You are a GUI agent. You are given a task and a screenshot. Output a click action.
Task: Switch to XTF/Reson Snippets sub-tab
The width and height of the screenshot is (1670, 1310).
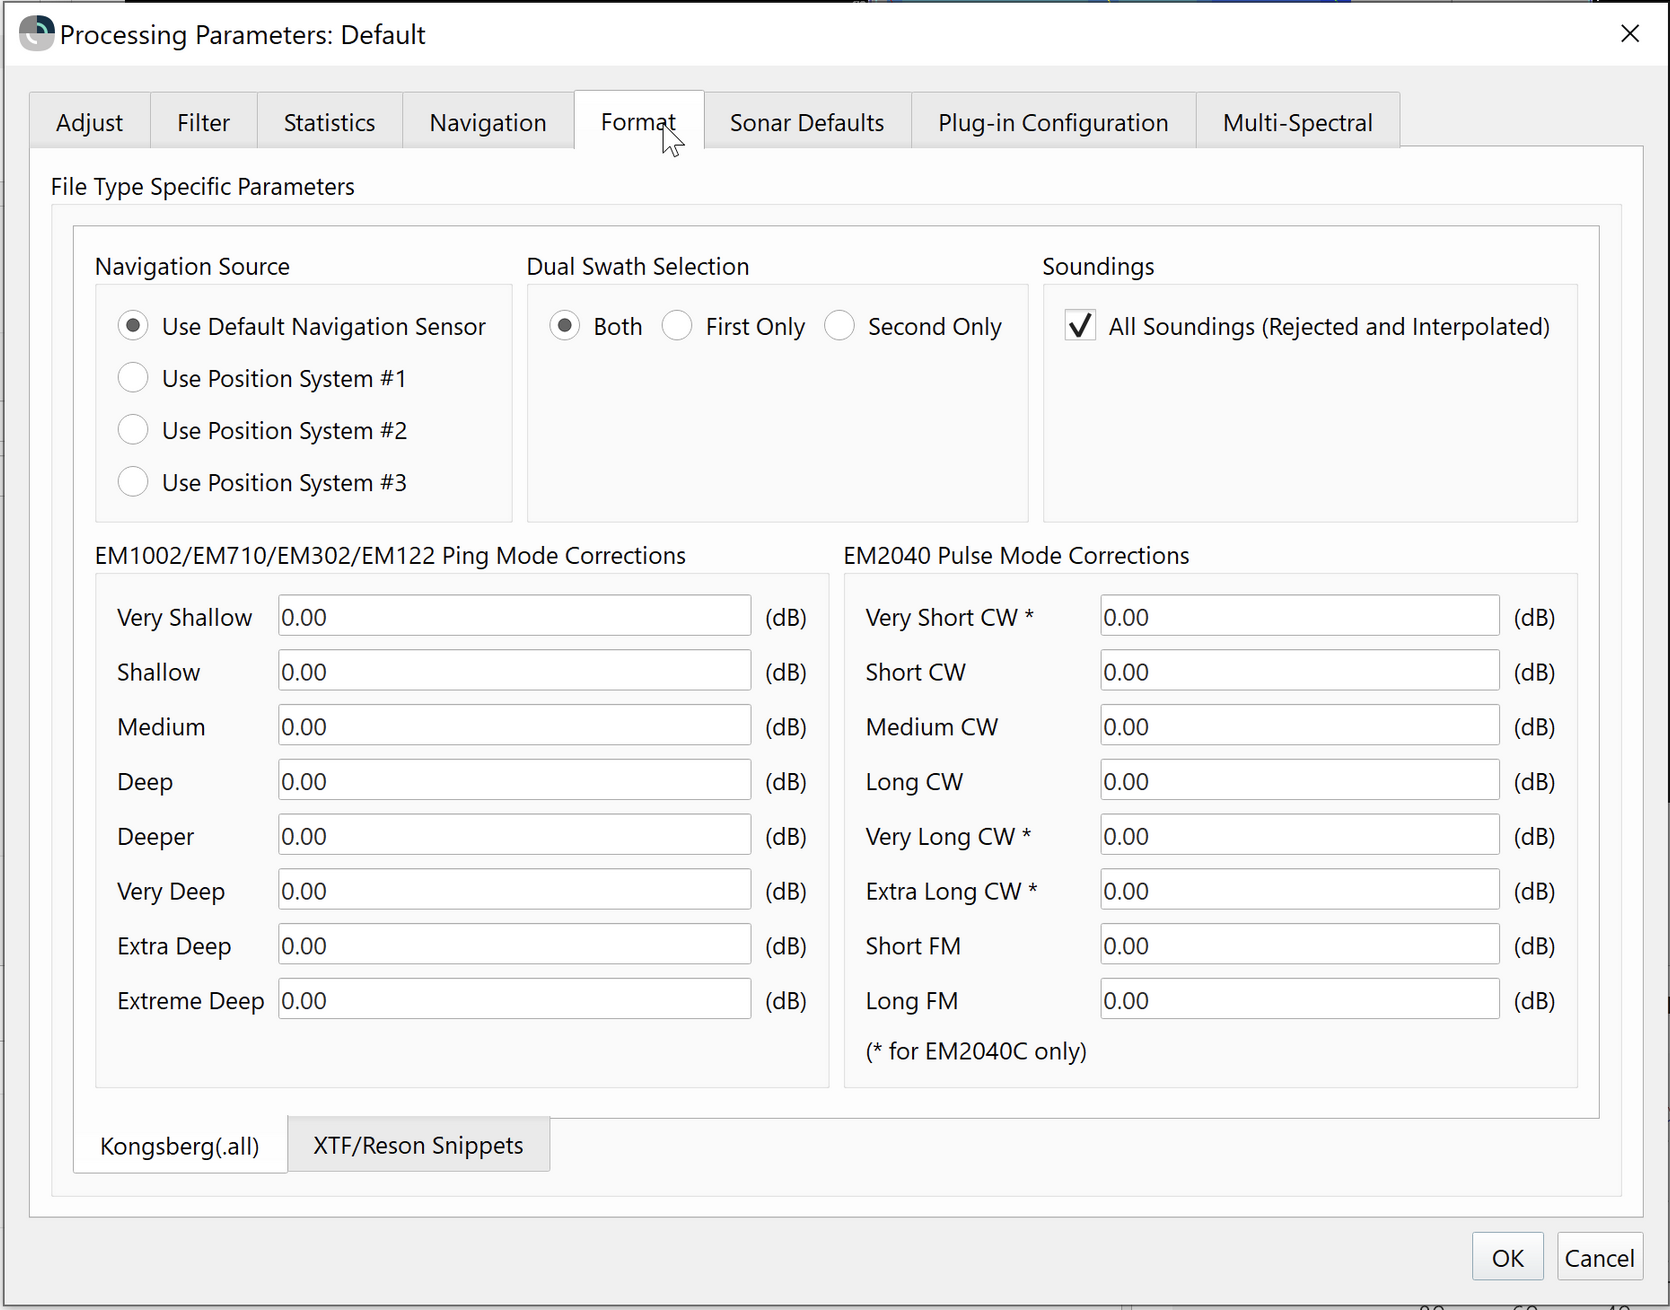point(418,1145)
